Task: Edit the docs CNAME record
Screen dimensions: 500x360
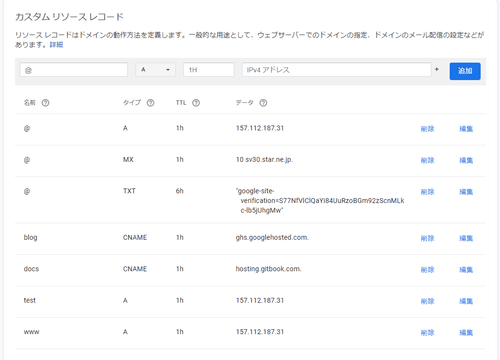Action: pos(466,270)
